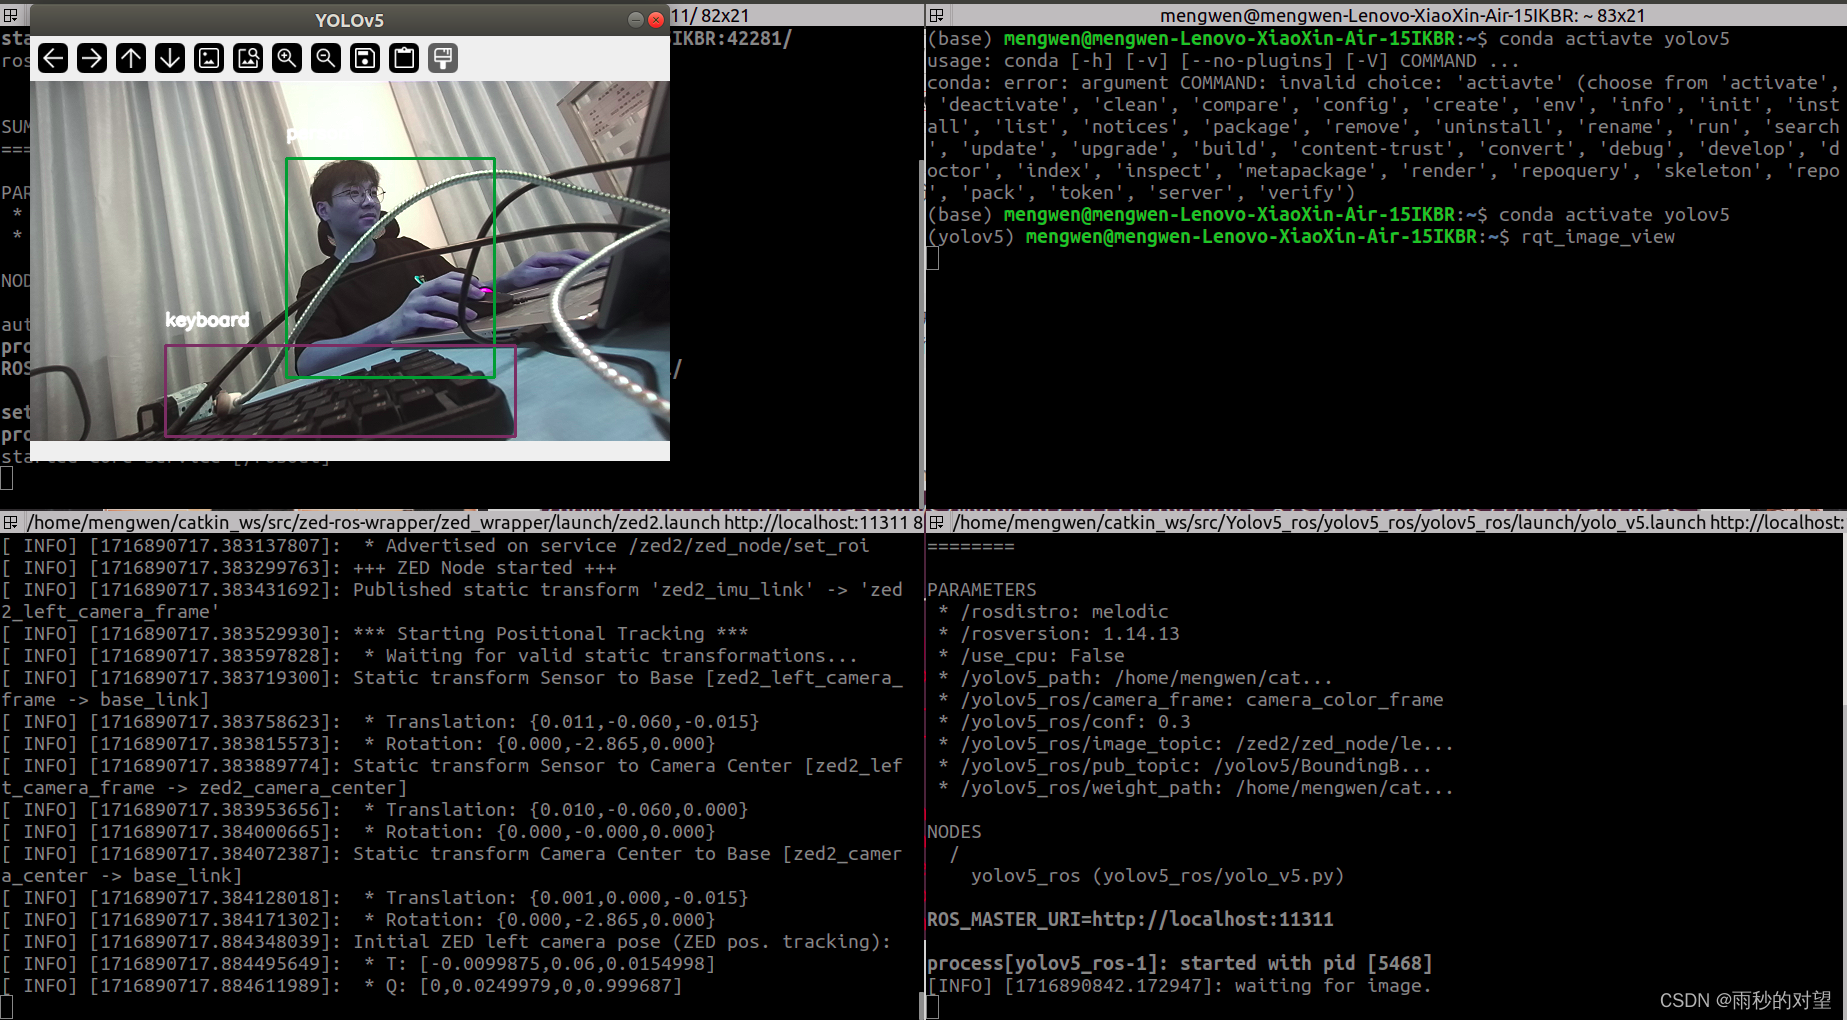Save the current YOLOv5 image
Image resolution: width=1847 pixels, height=1020 pixels.
tap(365, 58)
